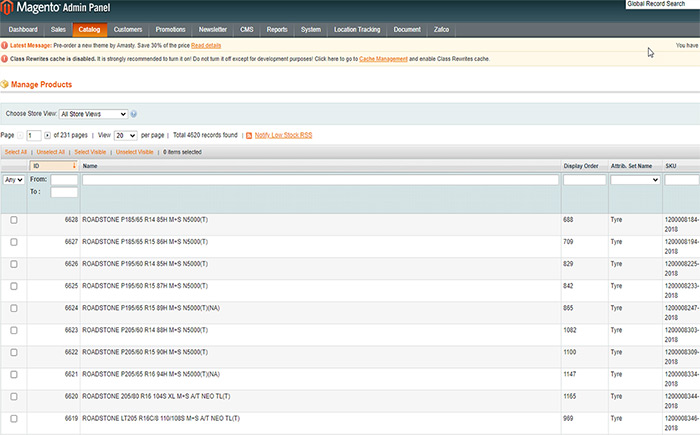The image size is (700, 435).
Task: Open the CMS menu
Action: coord(247,29)
